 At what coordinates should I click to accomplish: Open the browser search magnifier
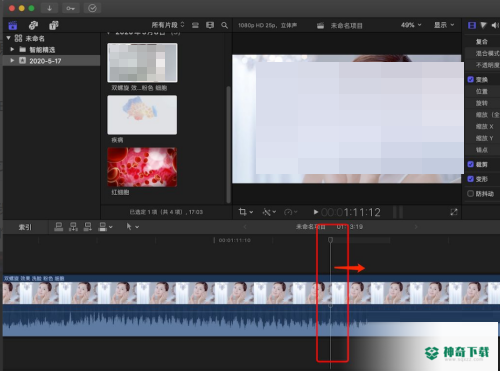[x=225, y=25]
